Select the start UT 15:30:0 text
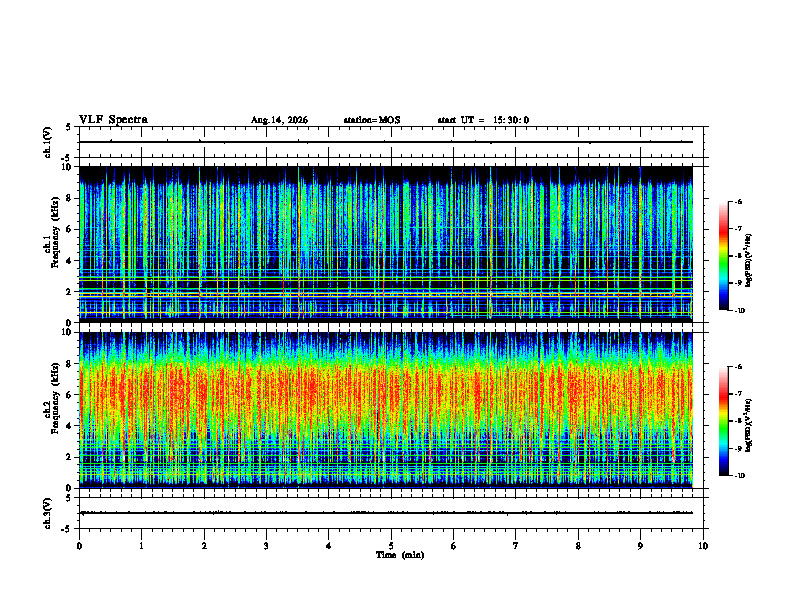Viewport: 792px width, 612px height. [483, 120]
